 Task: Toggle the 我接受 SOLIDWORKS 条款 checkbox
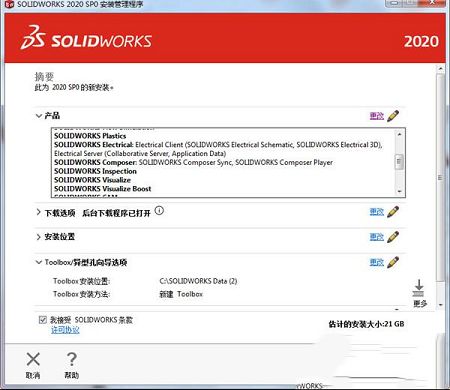point(43,320)
